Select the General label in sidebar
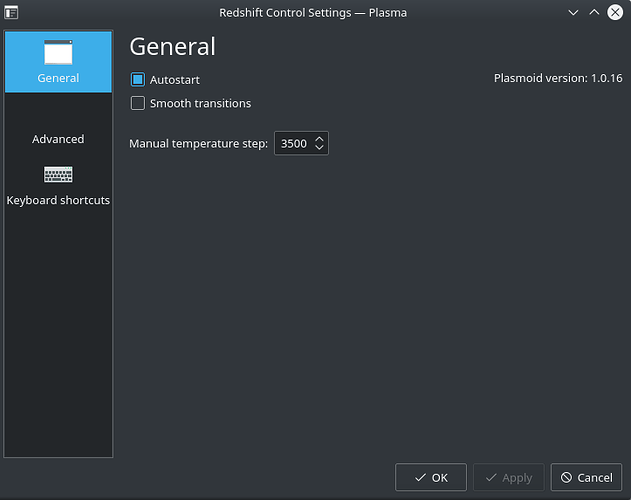The image size is (631, 500). coord(58,78)
